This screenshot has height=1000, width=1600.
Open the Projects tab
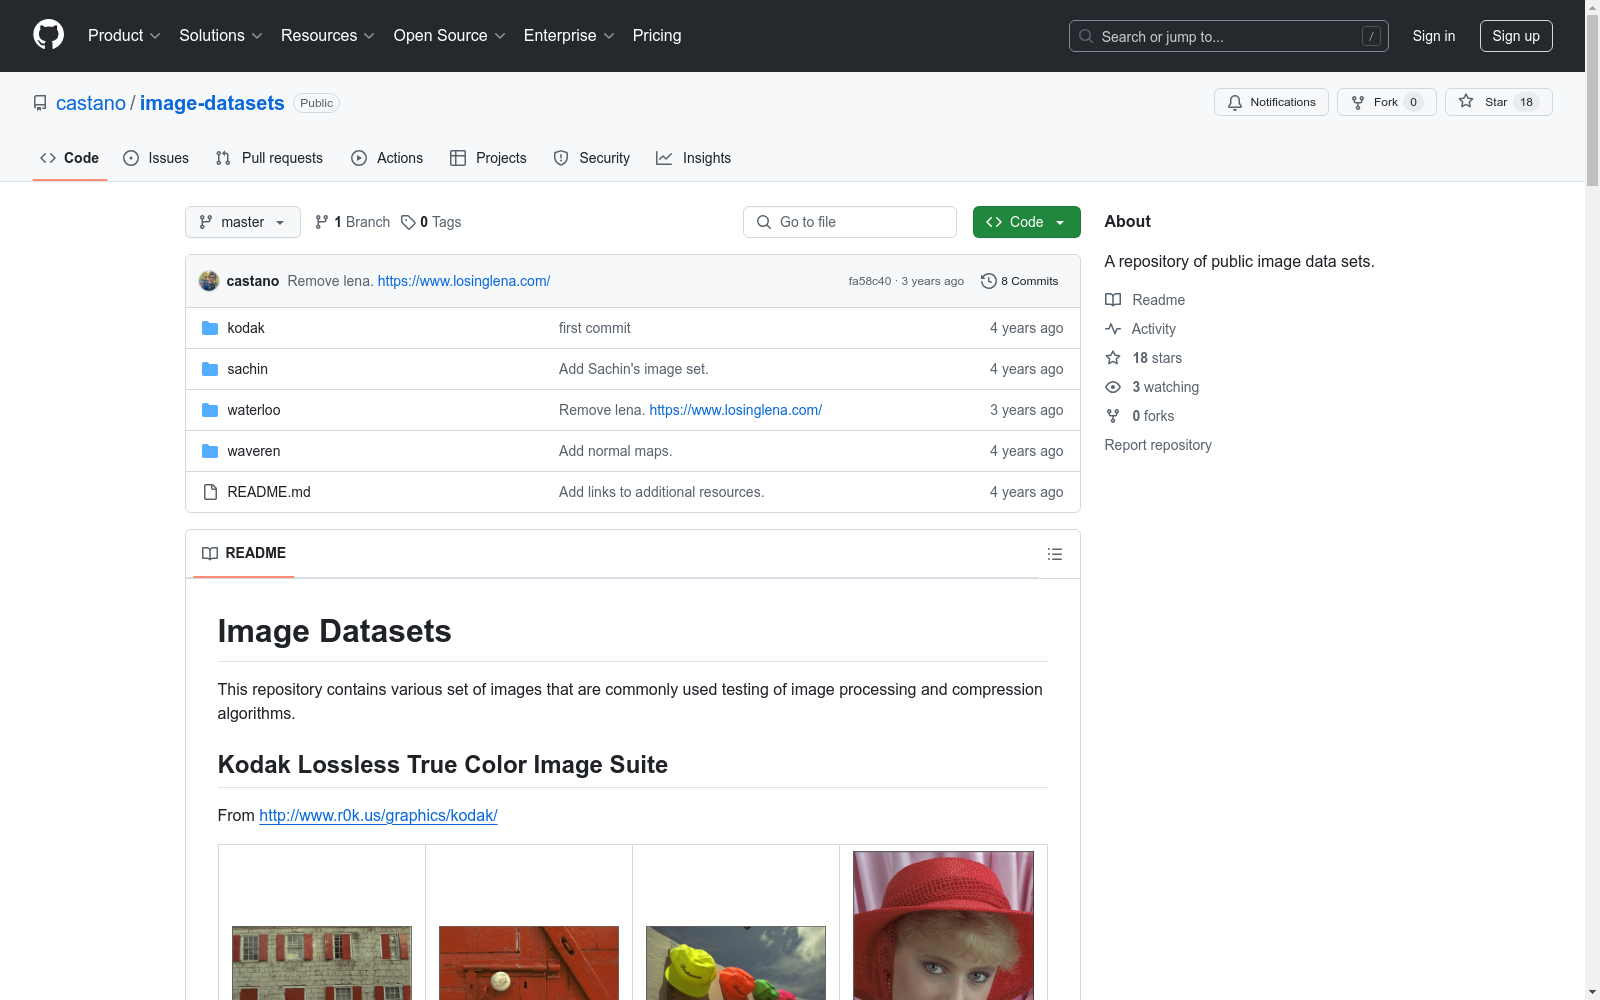pos(488,158)
